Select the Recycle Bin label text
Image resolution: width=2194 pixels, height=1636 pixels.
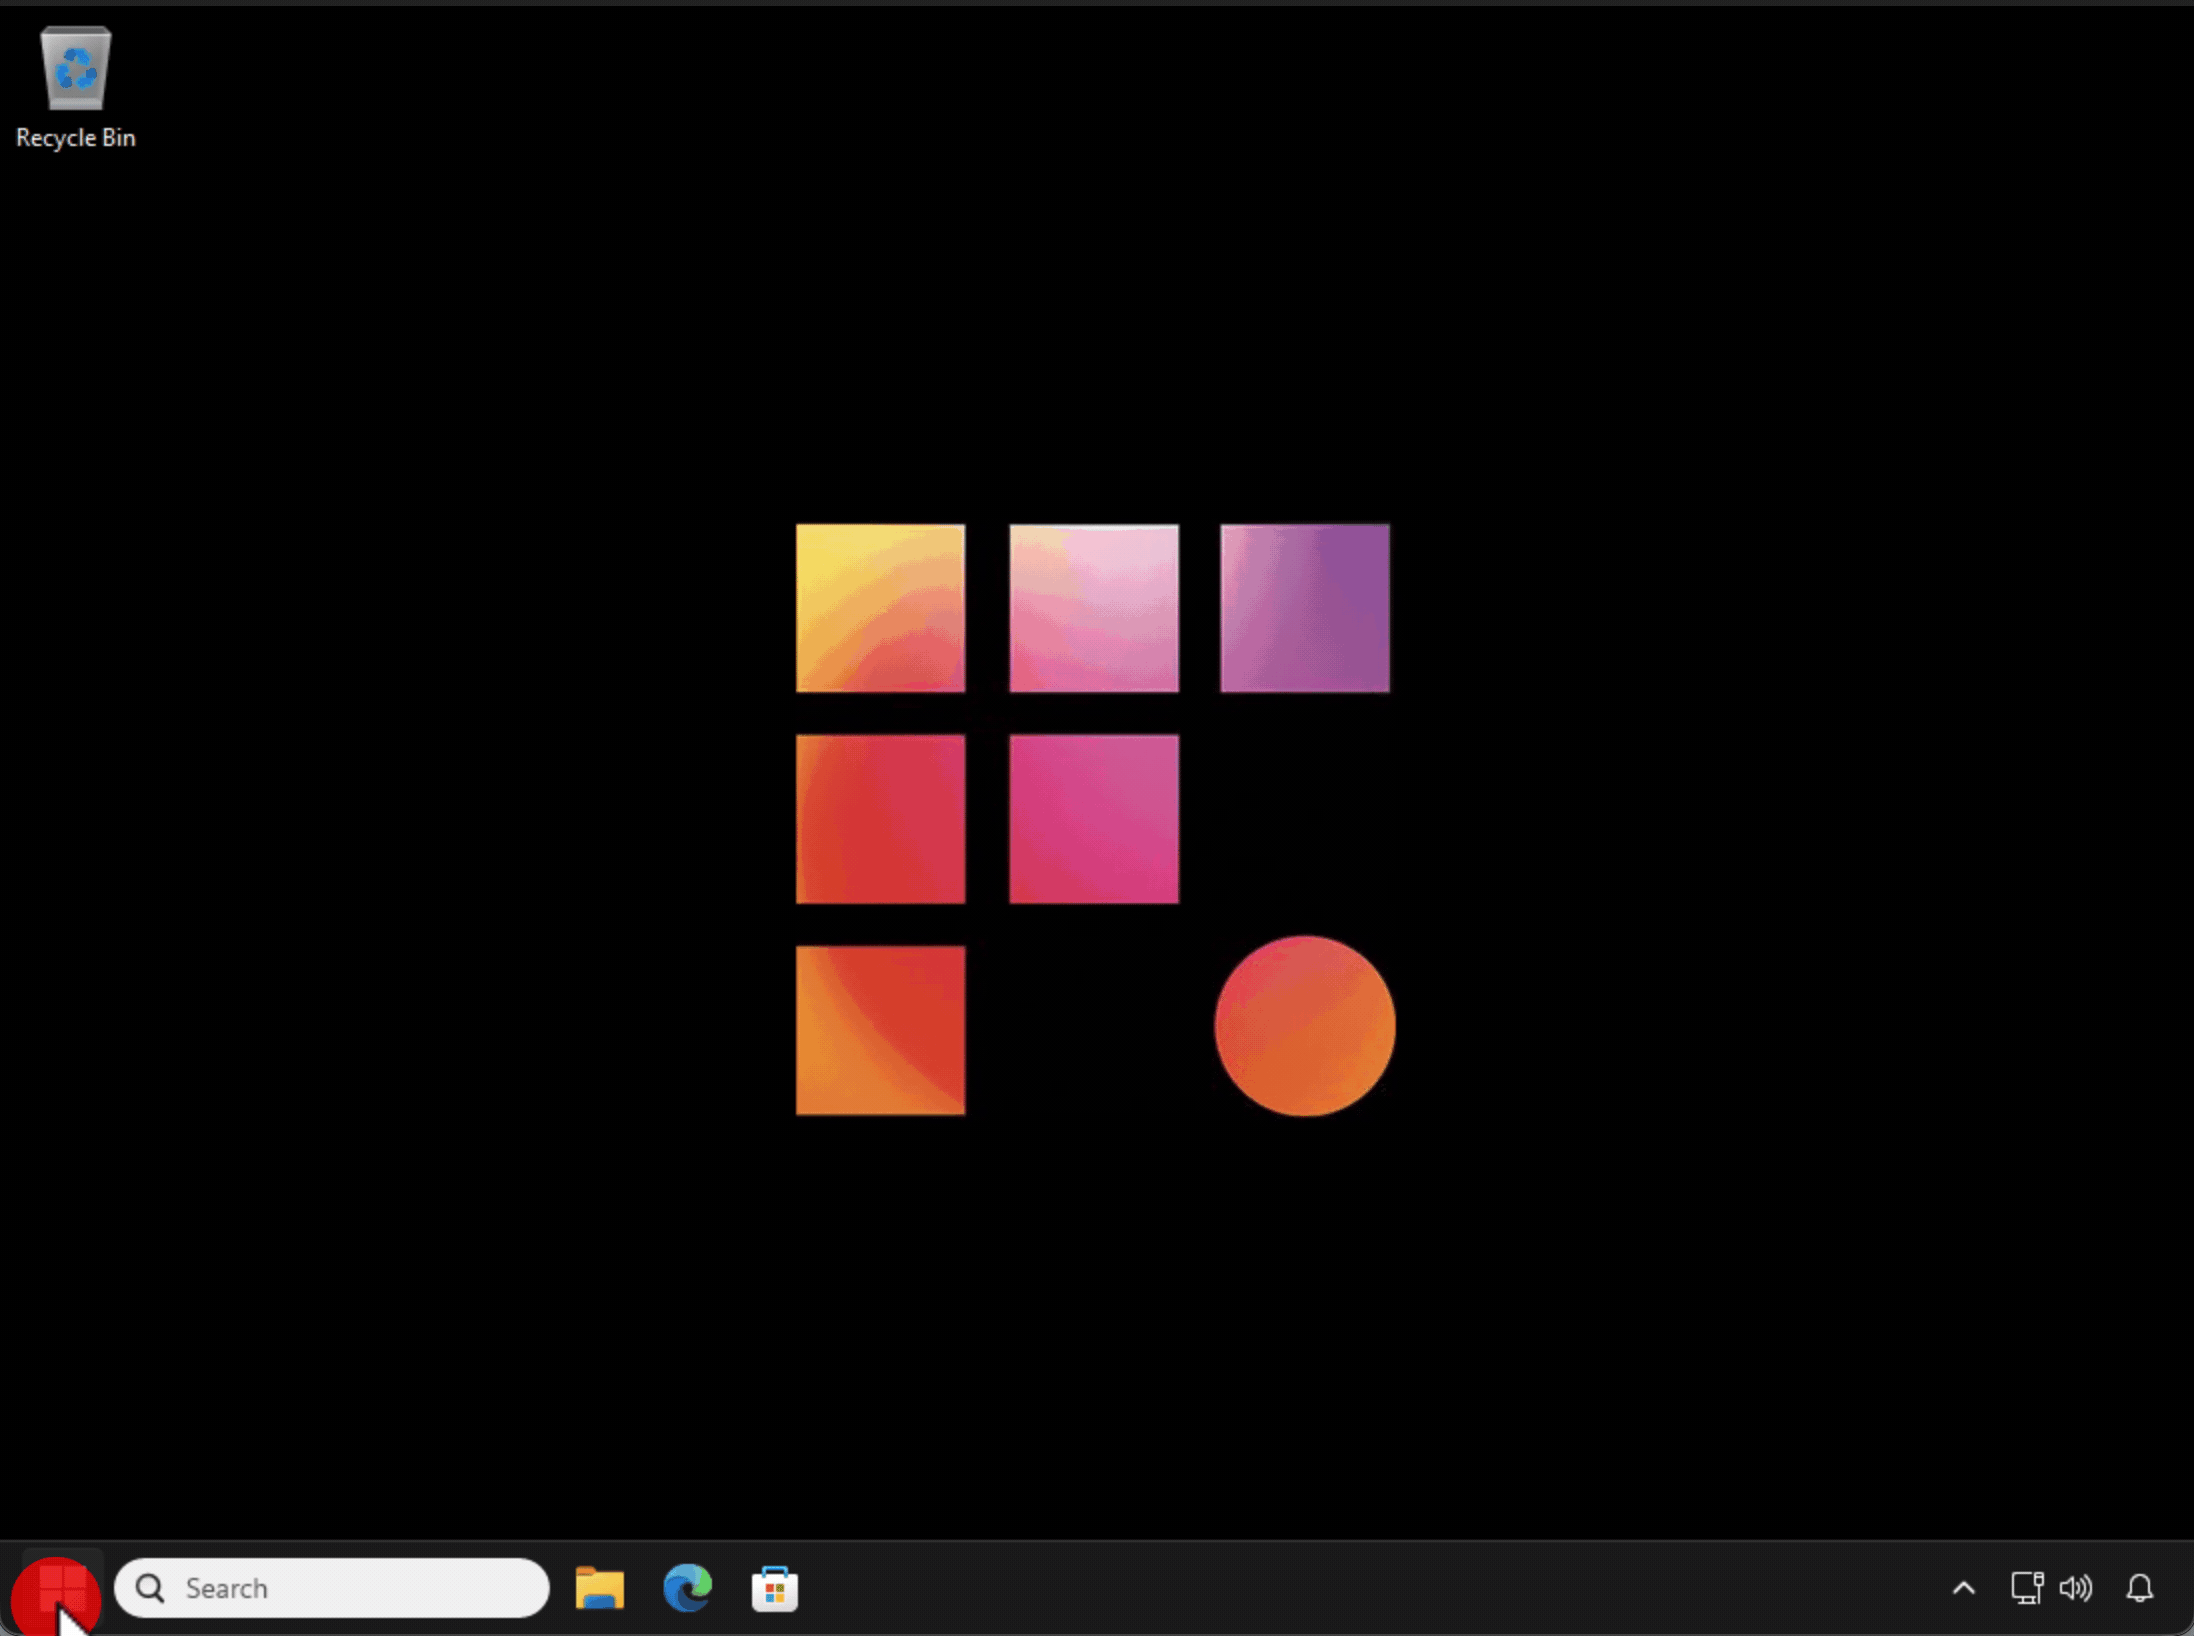(x=75, y=137)
